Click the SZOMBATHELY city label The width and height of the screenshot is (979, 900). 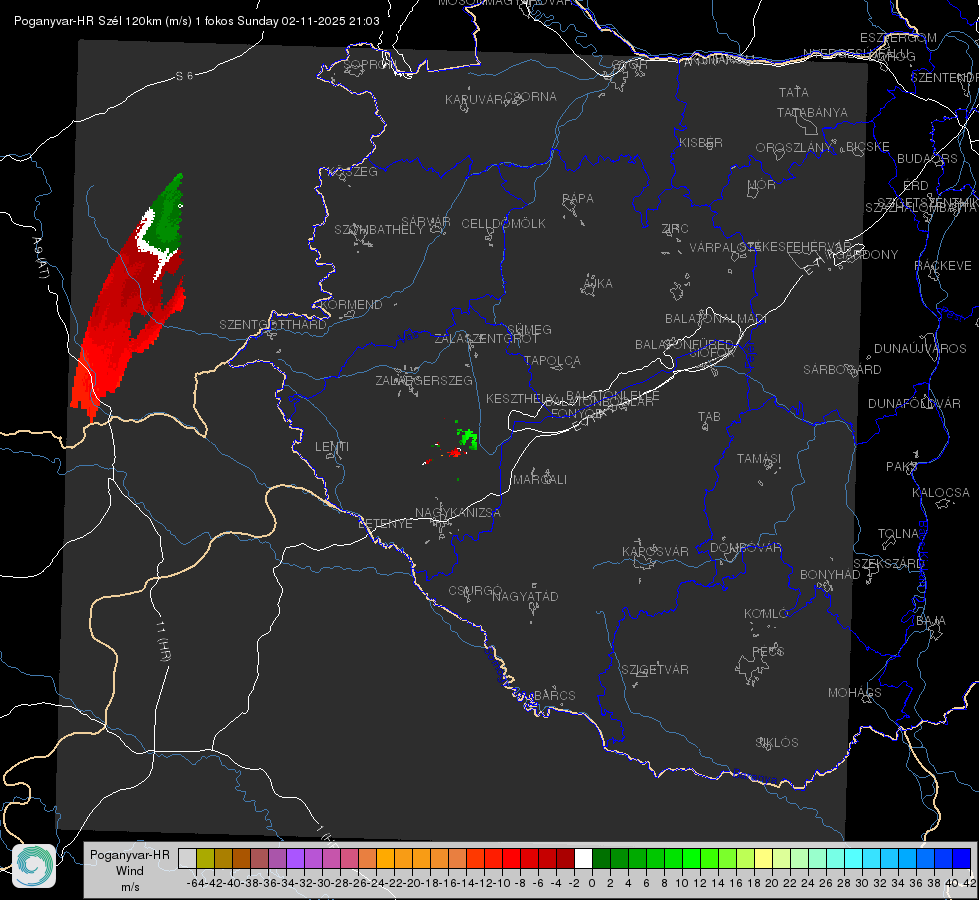tap(379, 230)
